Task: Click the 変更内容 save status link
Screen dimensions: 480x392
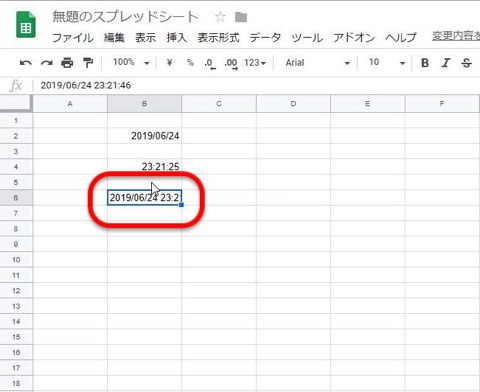Action: (x=456, y=36)
